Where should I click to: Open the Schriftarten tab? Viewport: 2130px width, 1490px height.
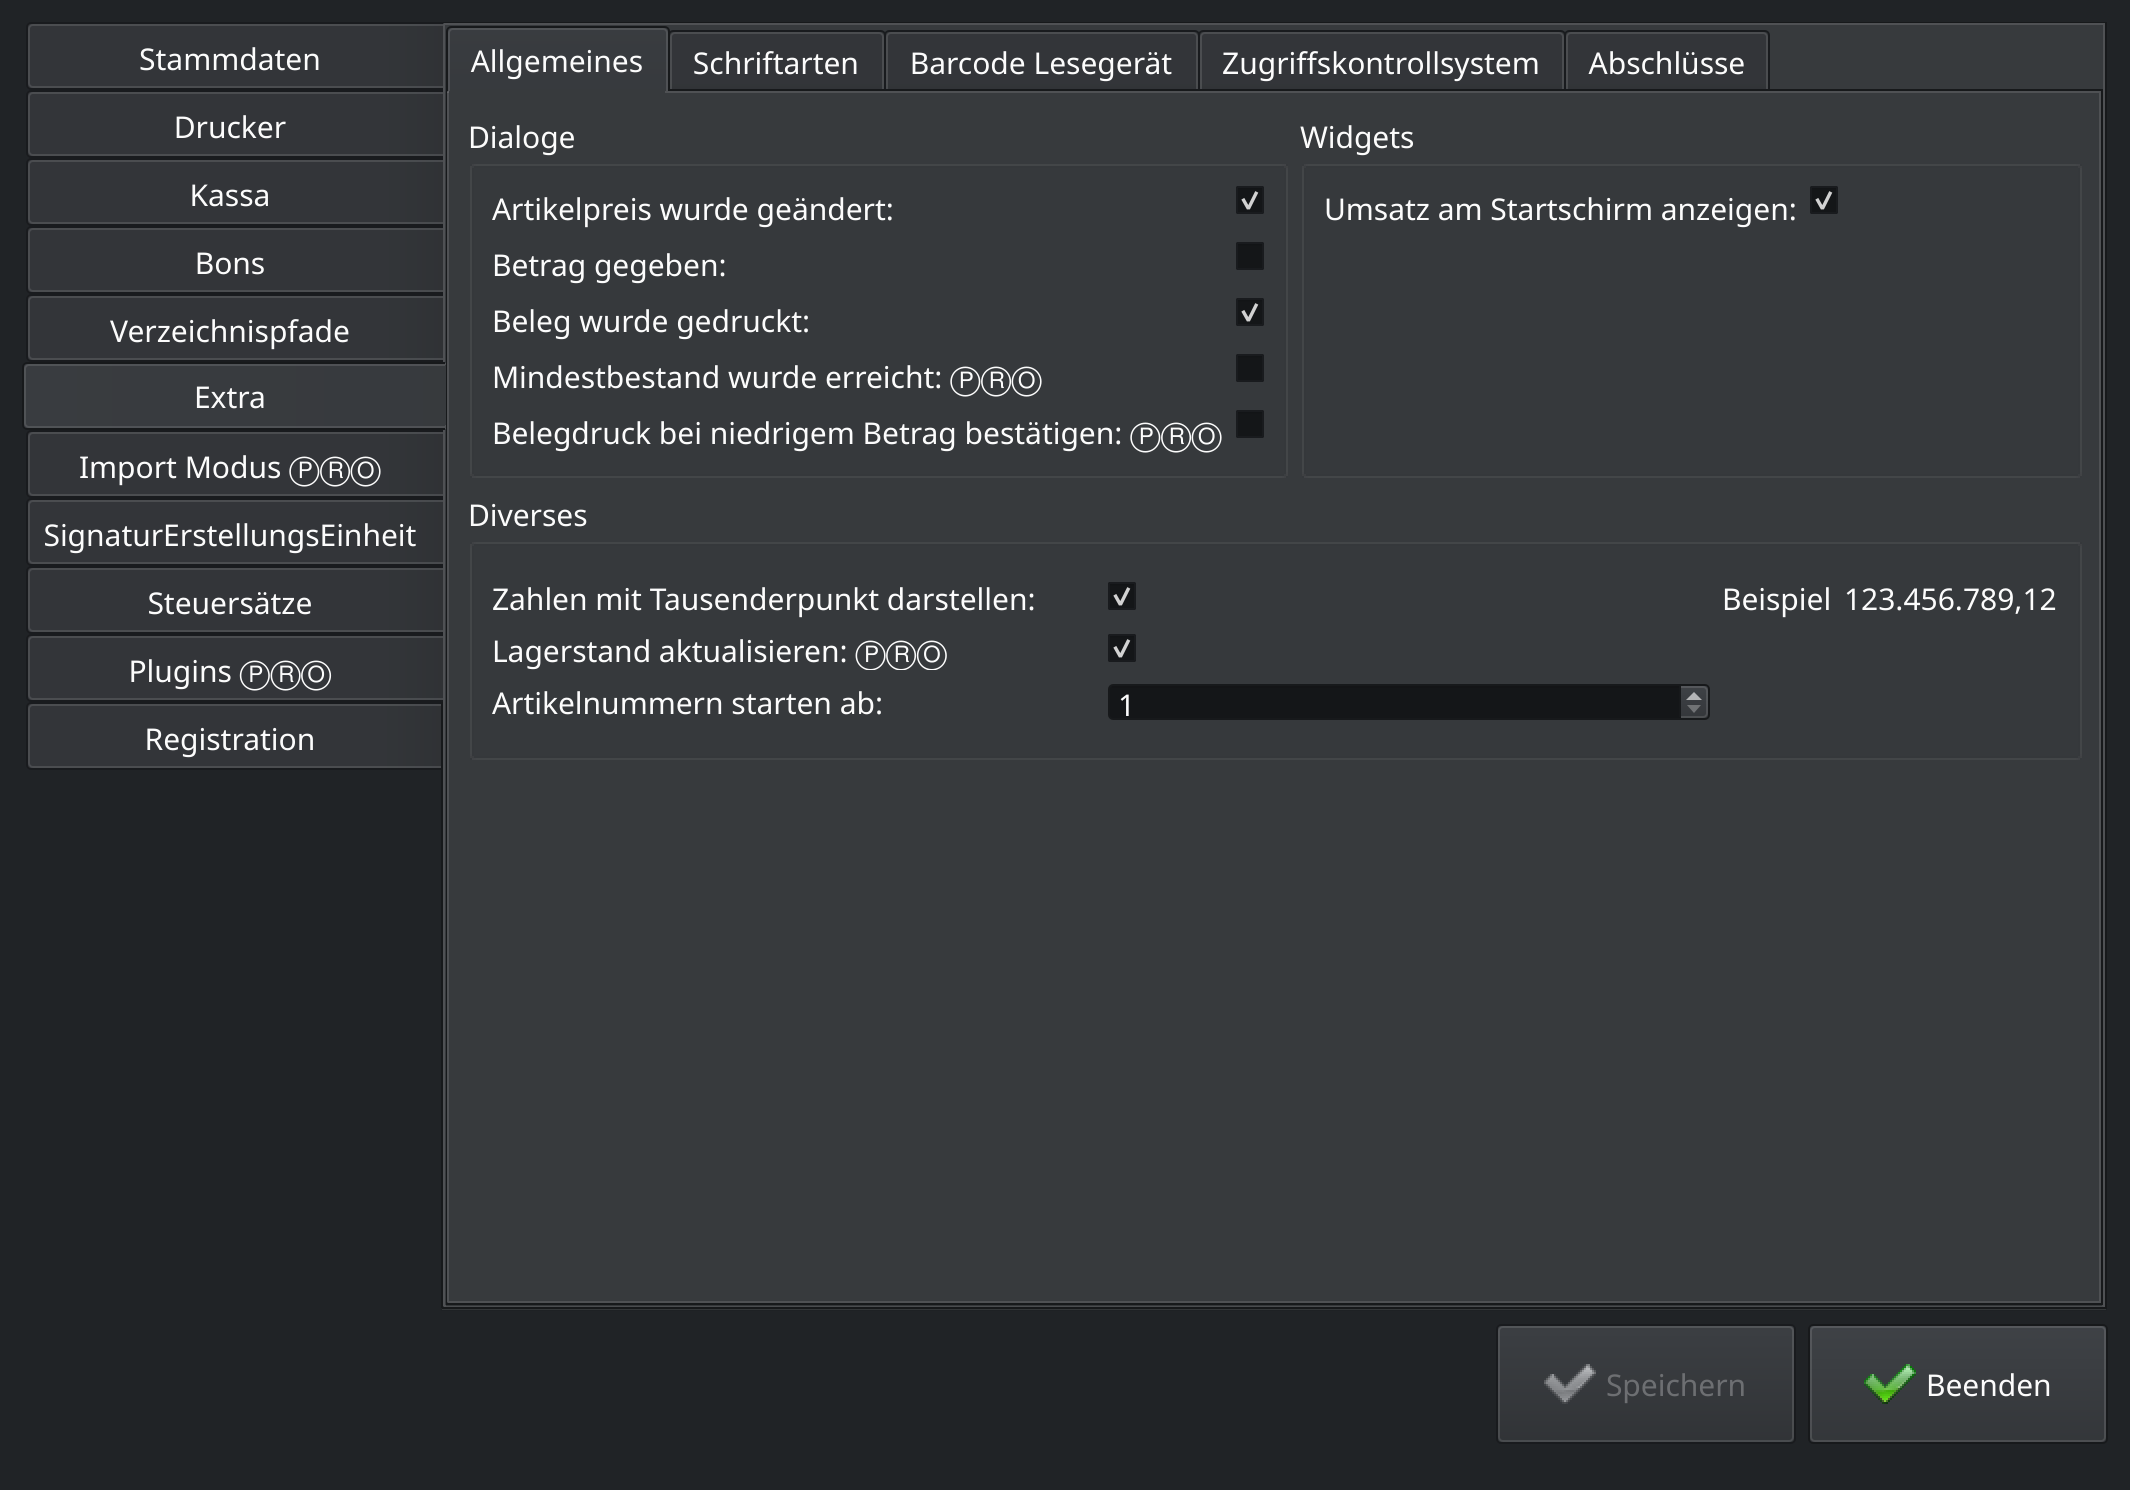[776, 63]
